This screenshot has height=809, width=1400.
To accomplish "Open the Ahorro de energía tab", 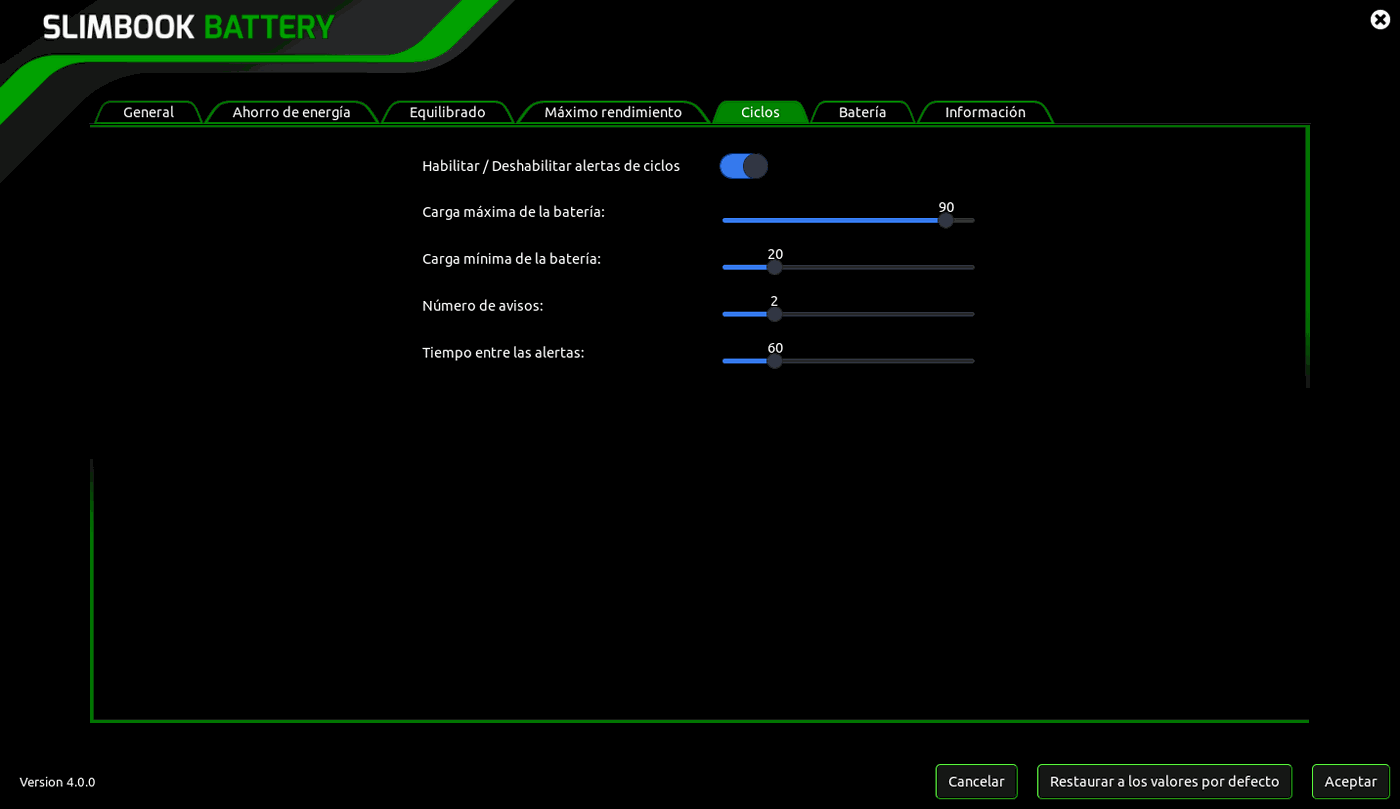I will pyautogui.click(x=291, y=112).
